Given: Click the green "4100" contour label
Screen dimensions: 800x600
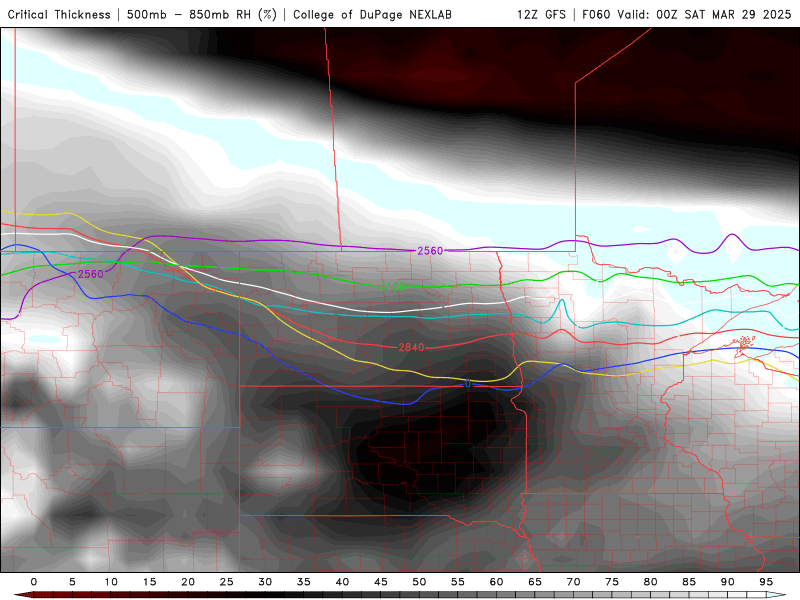Looking at the screenshot, I should tap(392, 286).
